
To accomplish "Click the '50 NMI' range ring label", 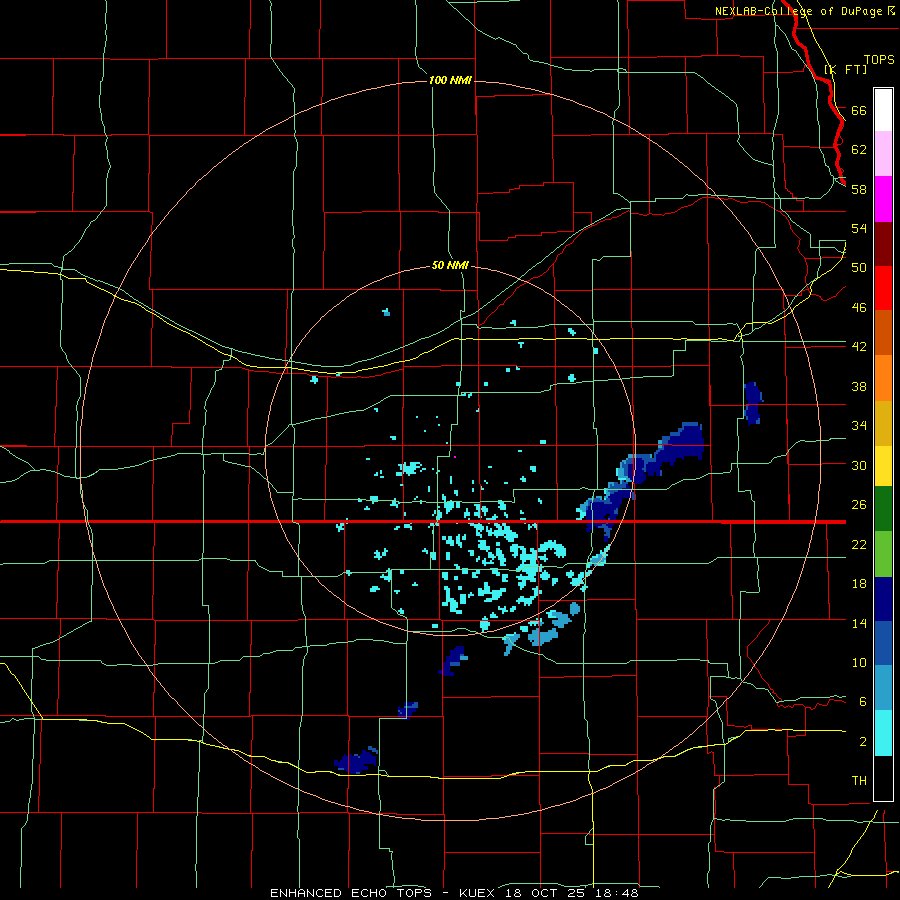I will coord(450,265).
